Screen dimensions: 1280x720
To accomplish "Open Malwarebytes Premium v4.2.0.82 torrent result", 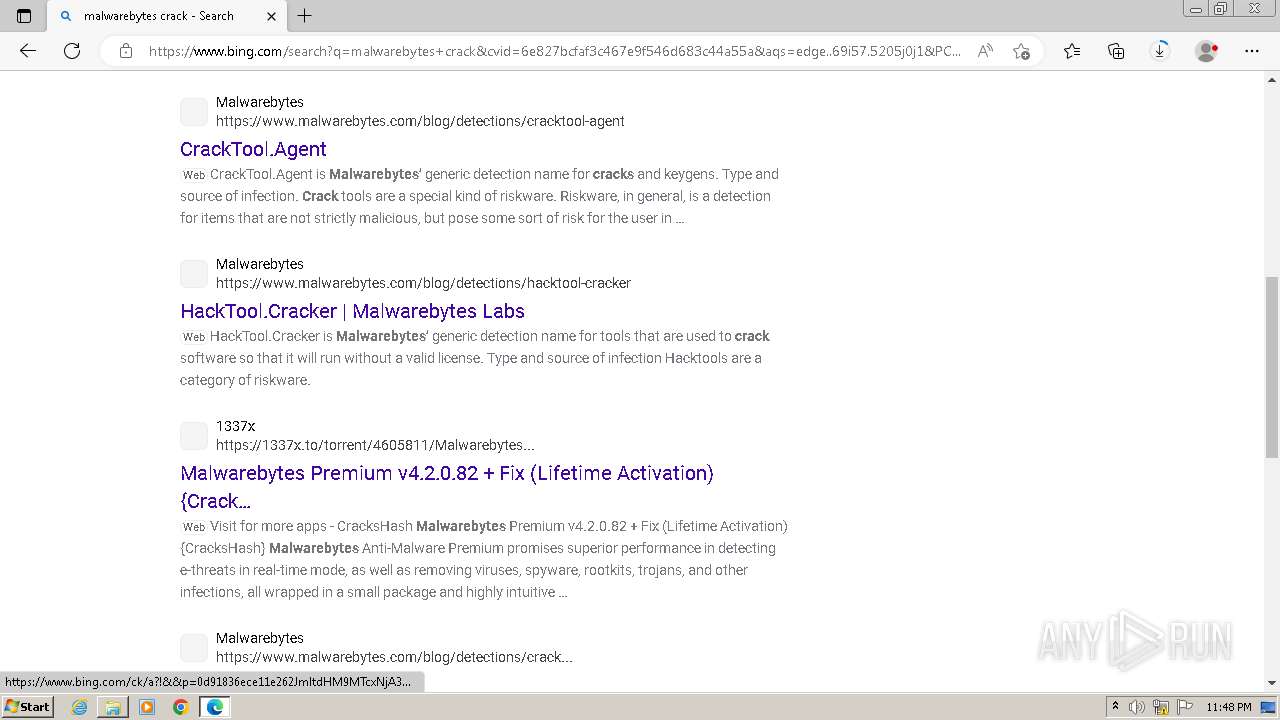I will click(447, 487).
